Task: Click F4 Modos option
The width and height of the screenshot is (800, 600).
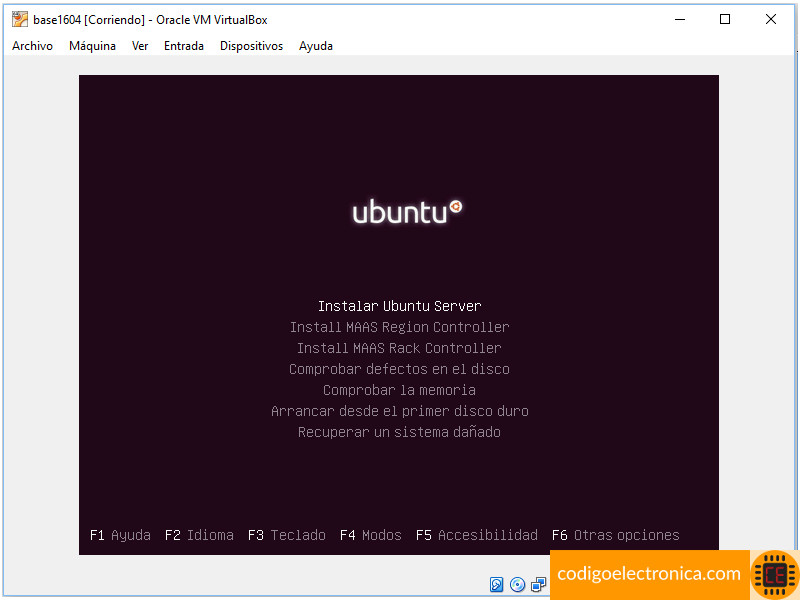Action: (371, 535)
